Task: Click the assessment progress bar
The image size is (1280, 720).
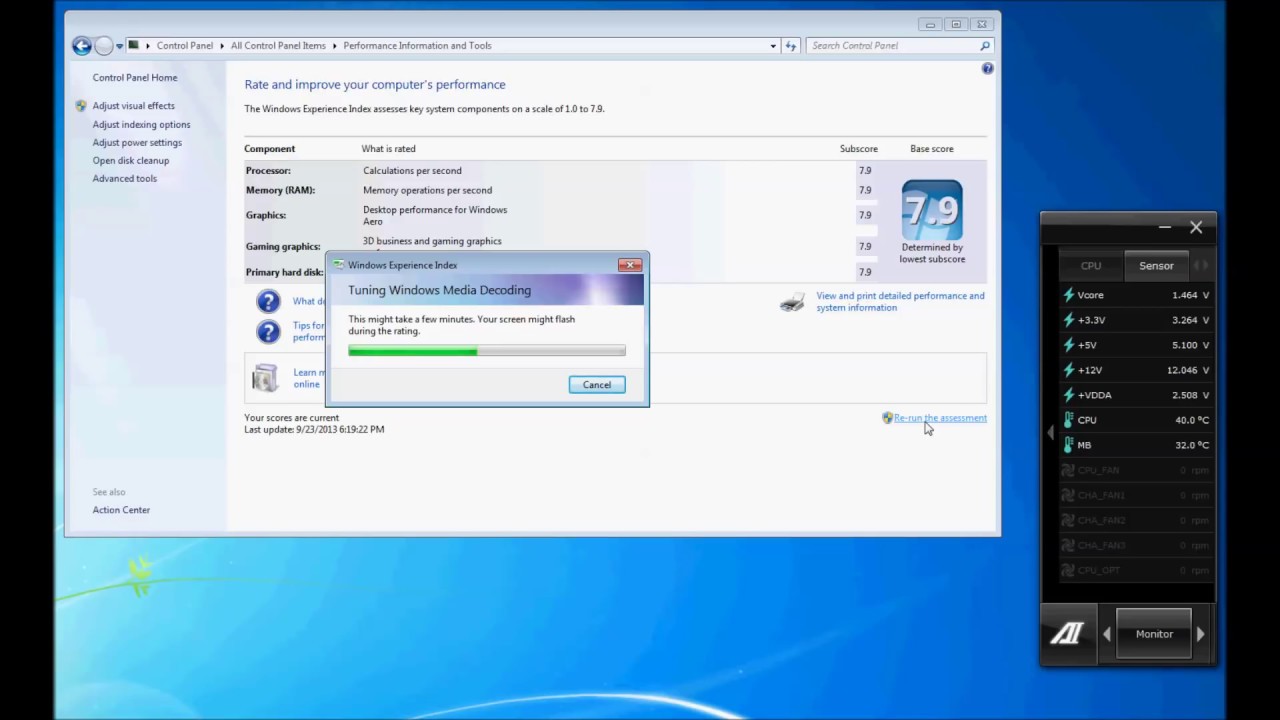Action: pyautogui.click(x=487, y=351)
